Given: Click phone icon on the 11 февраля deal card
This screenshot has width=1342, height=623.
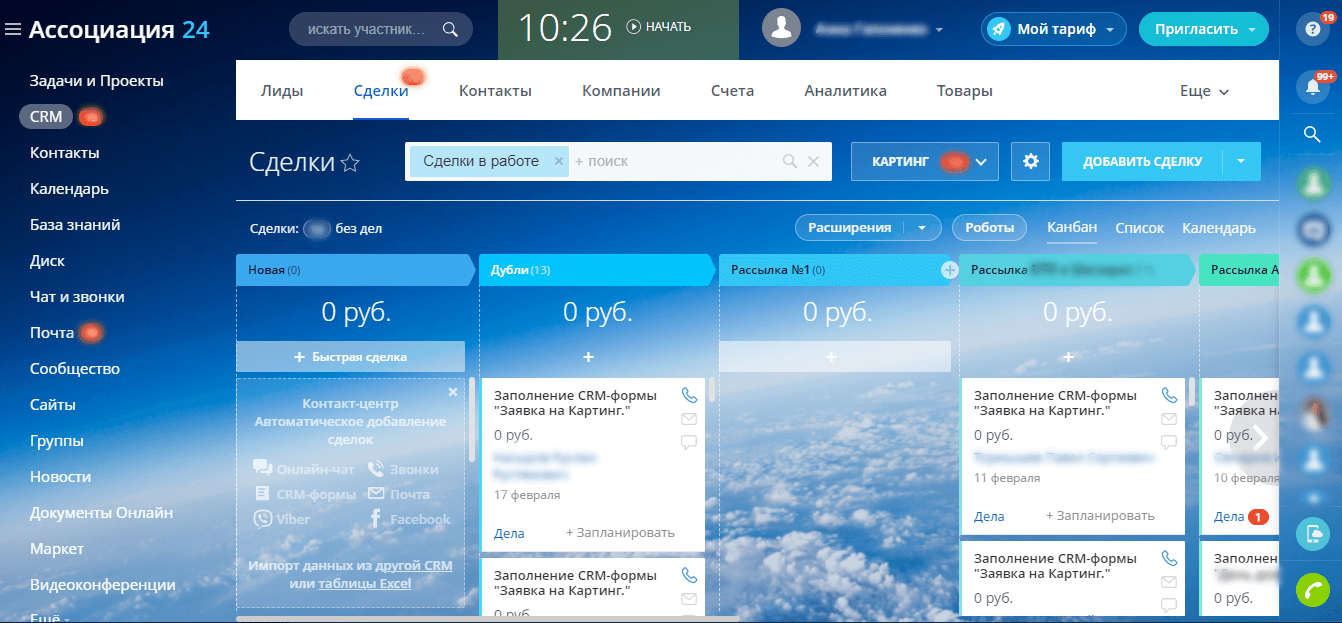Looking at the screenshot, I should (x=1169, y=395).
